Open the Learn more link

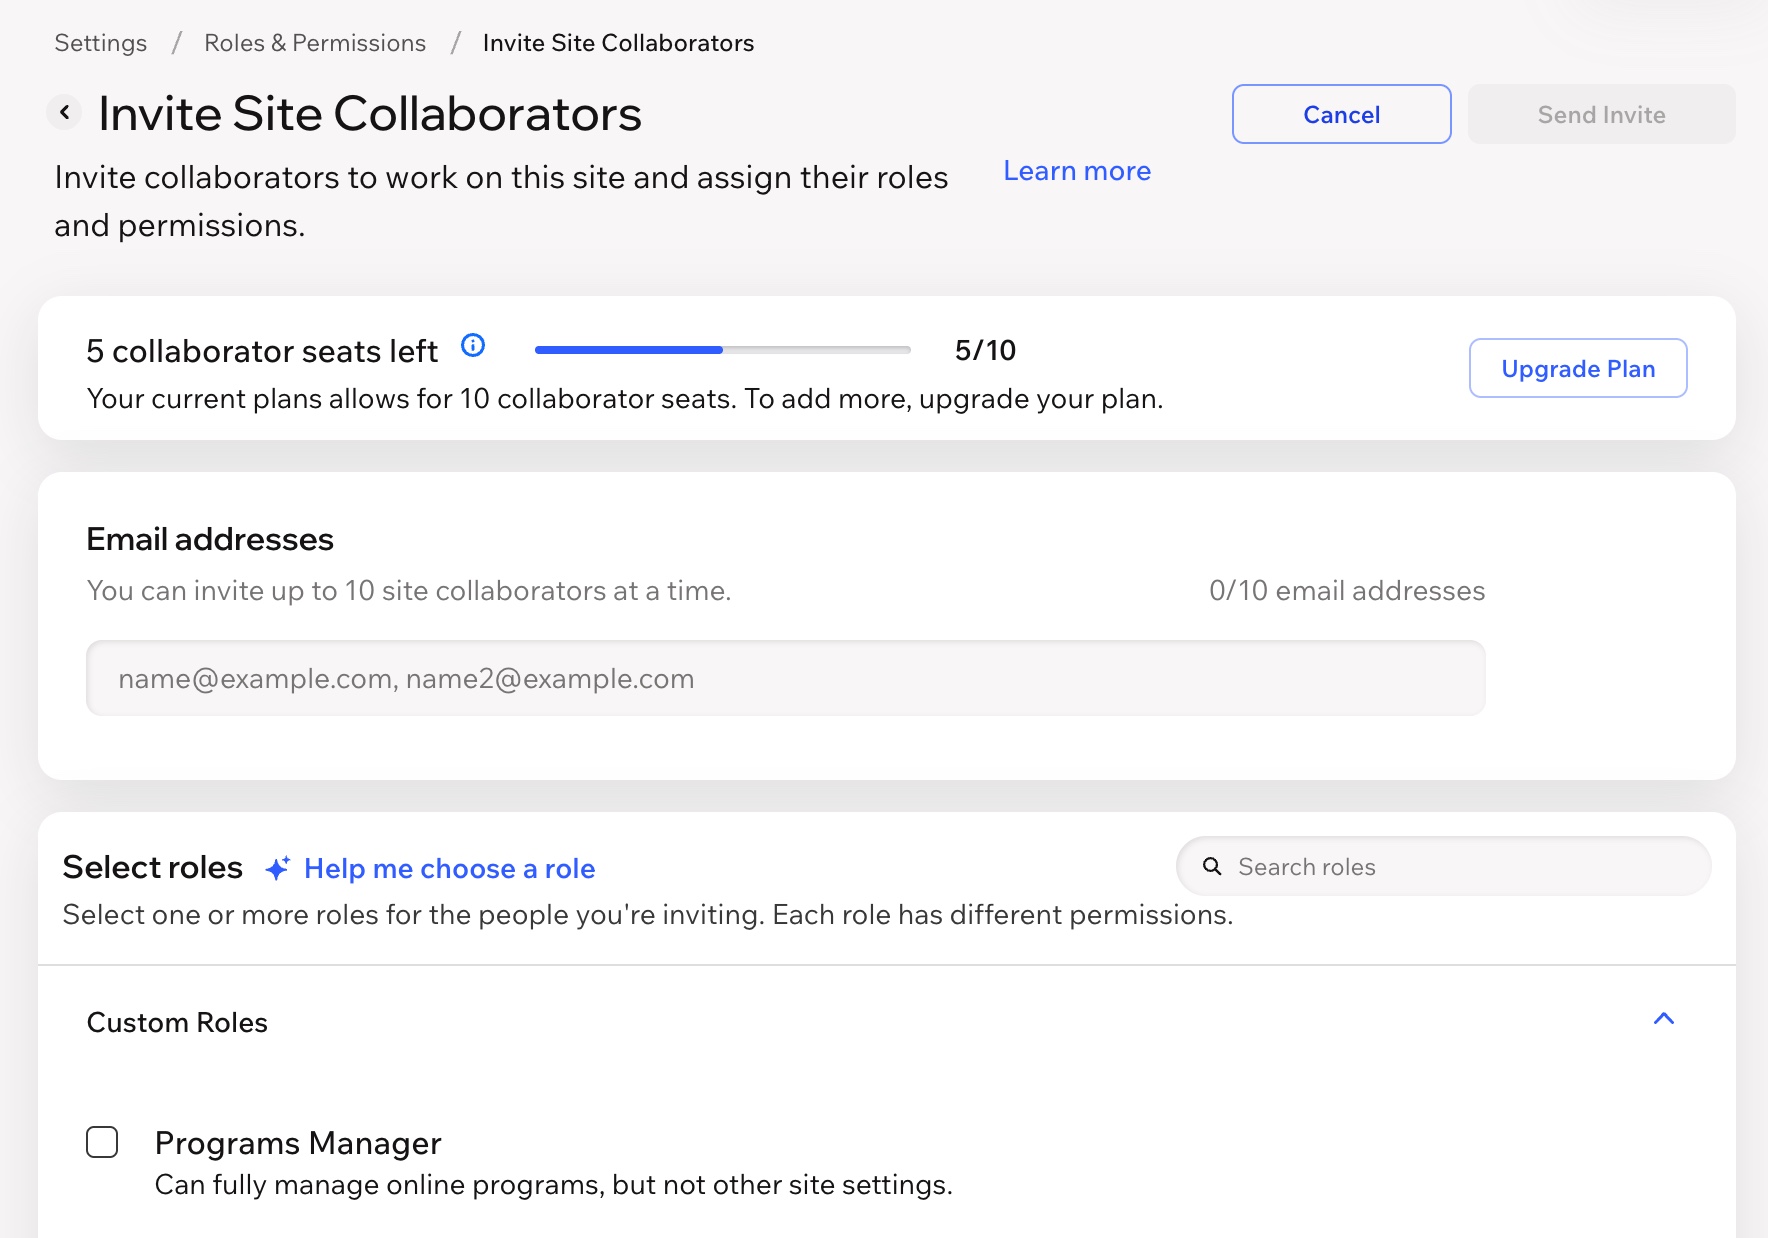(x=1077, y=171)
